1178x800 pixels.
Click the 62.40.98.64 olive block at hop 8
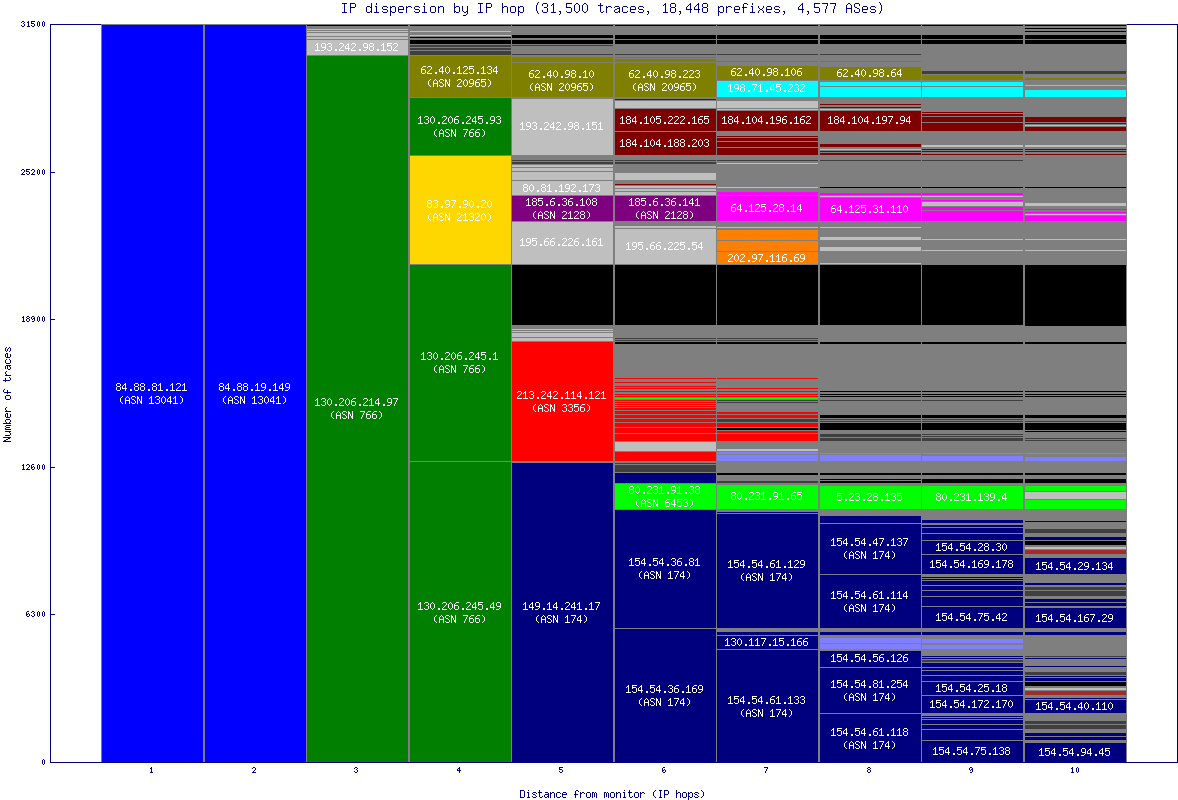[x=870, y=73]
